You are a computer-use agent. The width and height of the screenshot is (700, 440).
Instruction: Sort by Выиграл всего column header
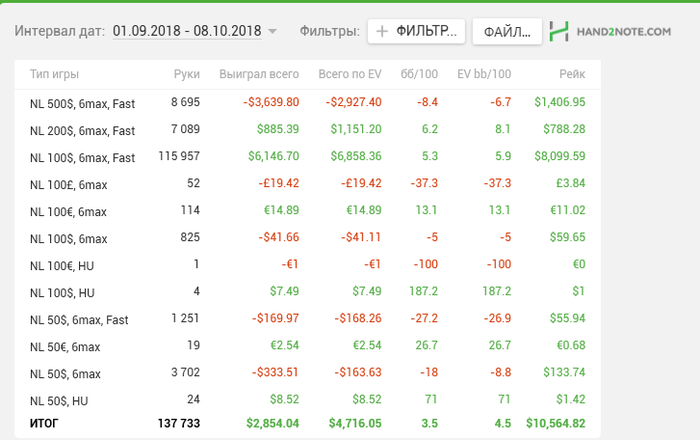[259, 74]
